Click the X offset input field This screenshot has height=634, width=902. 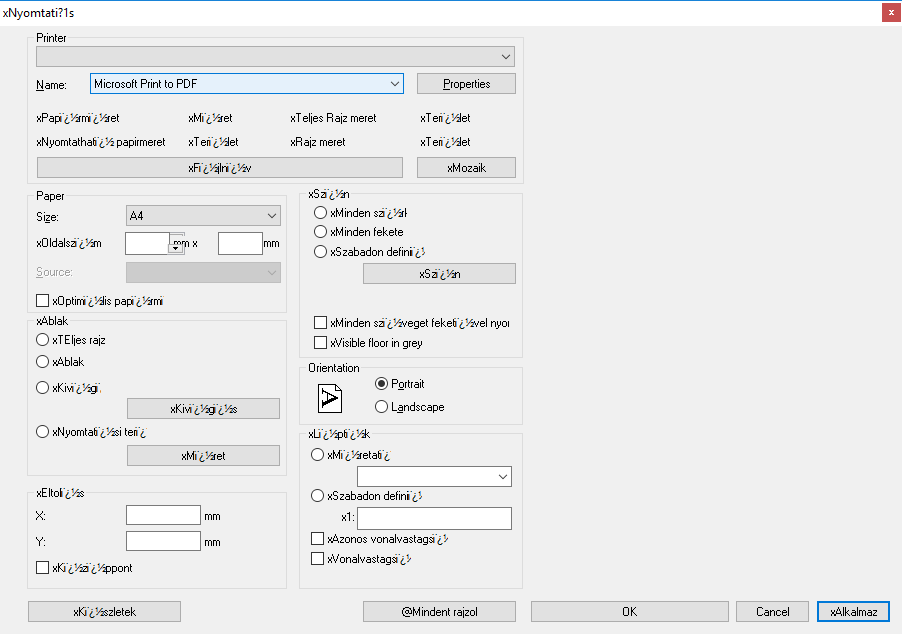coord(164,516)
